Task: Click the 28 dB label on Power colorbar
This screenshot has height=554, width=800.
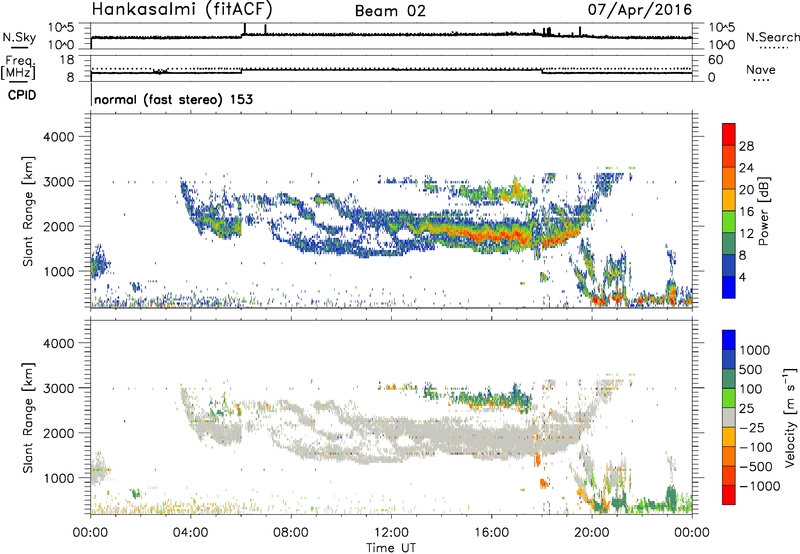Action: click(746, 146)
